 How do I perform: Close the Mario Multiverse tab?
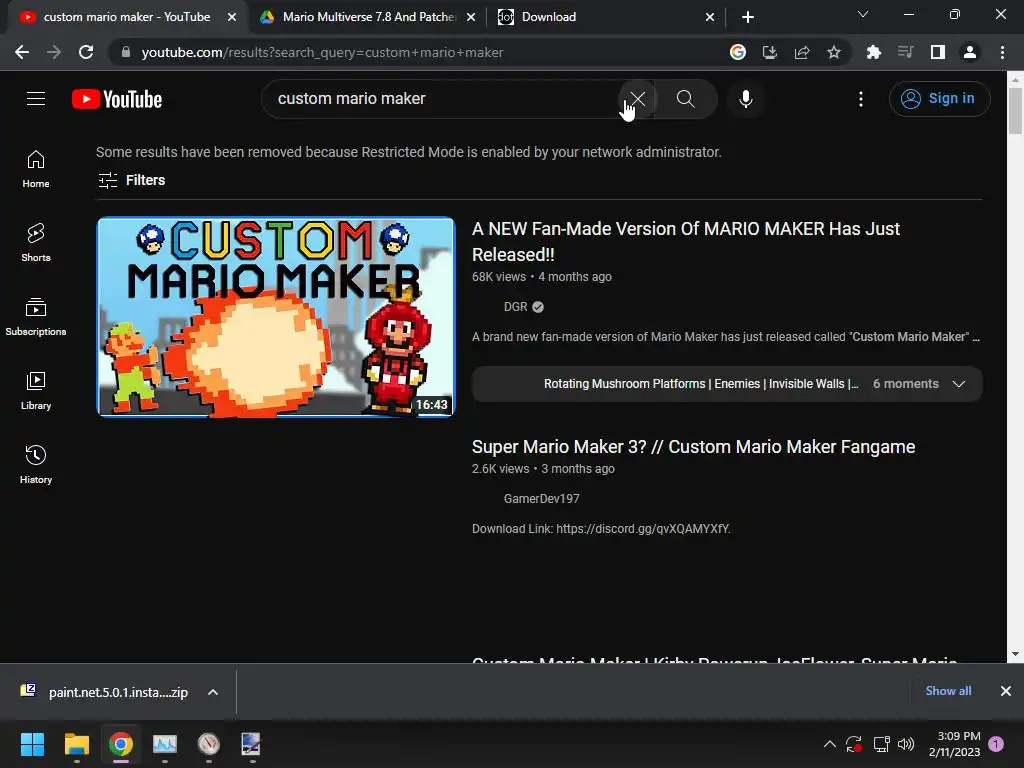tap(471, 18)
